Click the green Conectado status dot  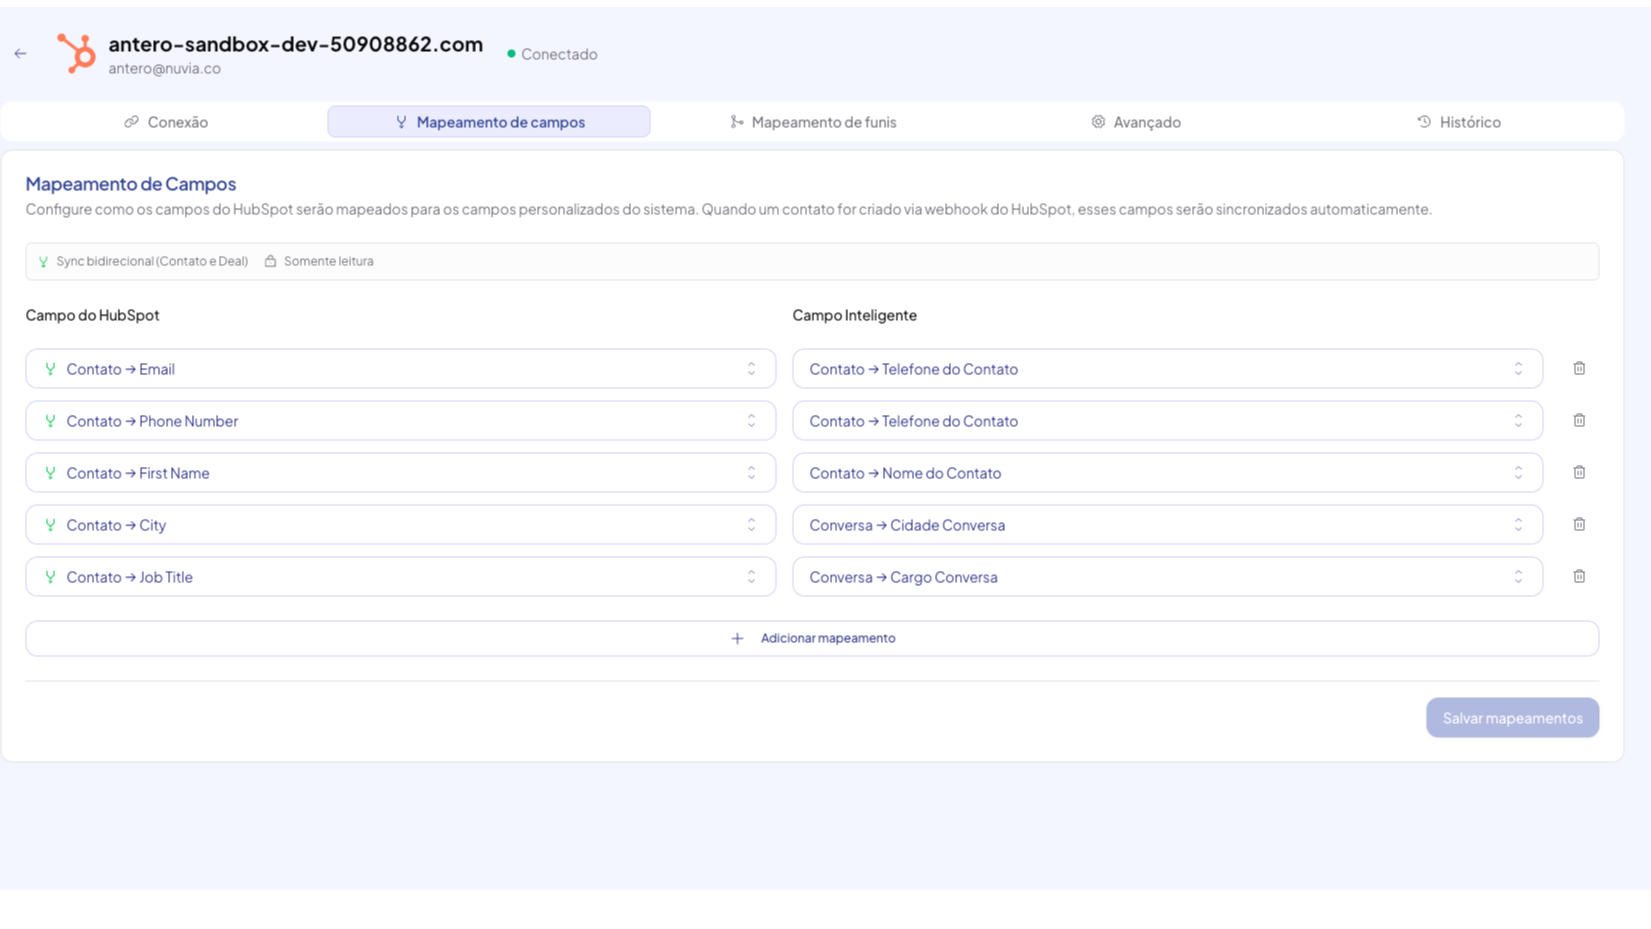[x=511, y=54]
